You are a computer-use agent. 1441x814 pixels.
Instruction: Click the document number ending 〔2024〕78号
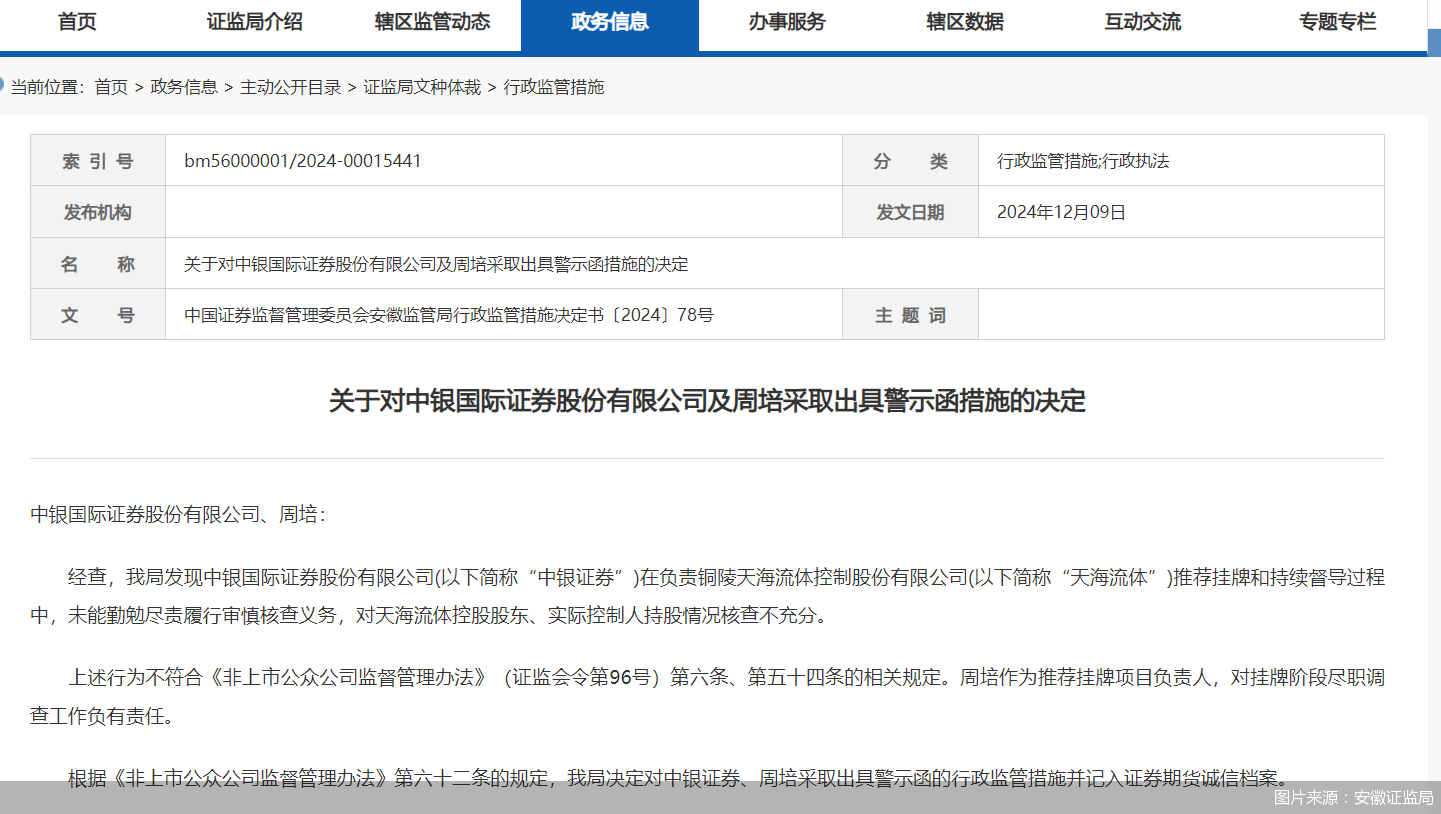[449, 315]
